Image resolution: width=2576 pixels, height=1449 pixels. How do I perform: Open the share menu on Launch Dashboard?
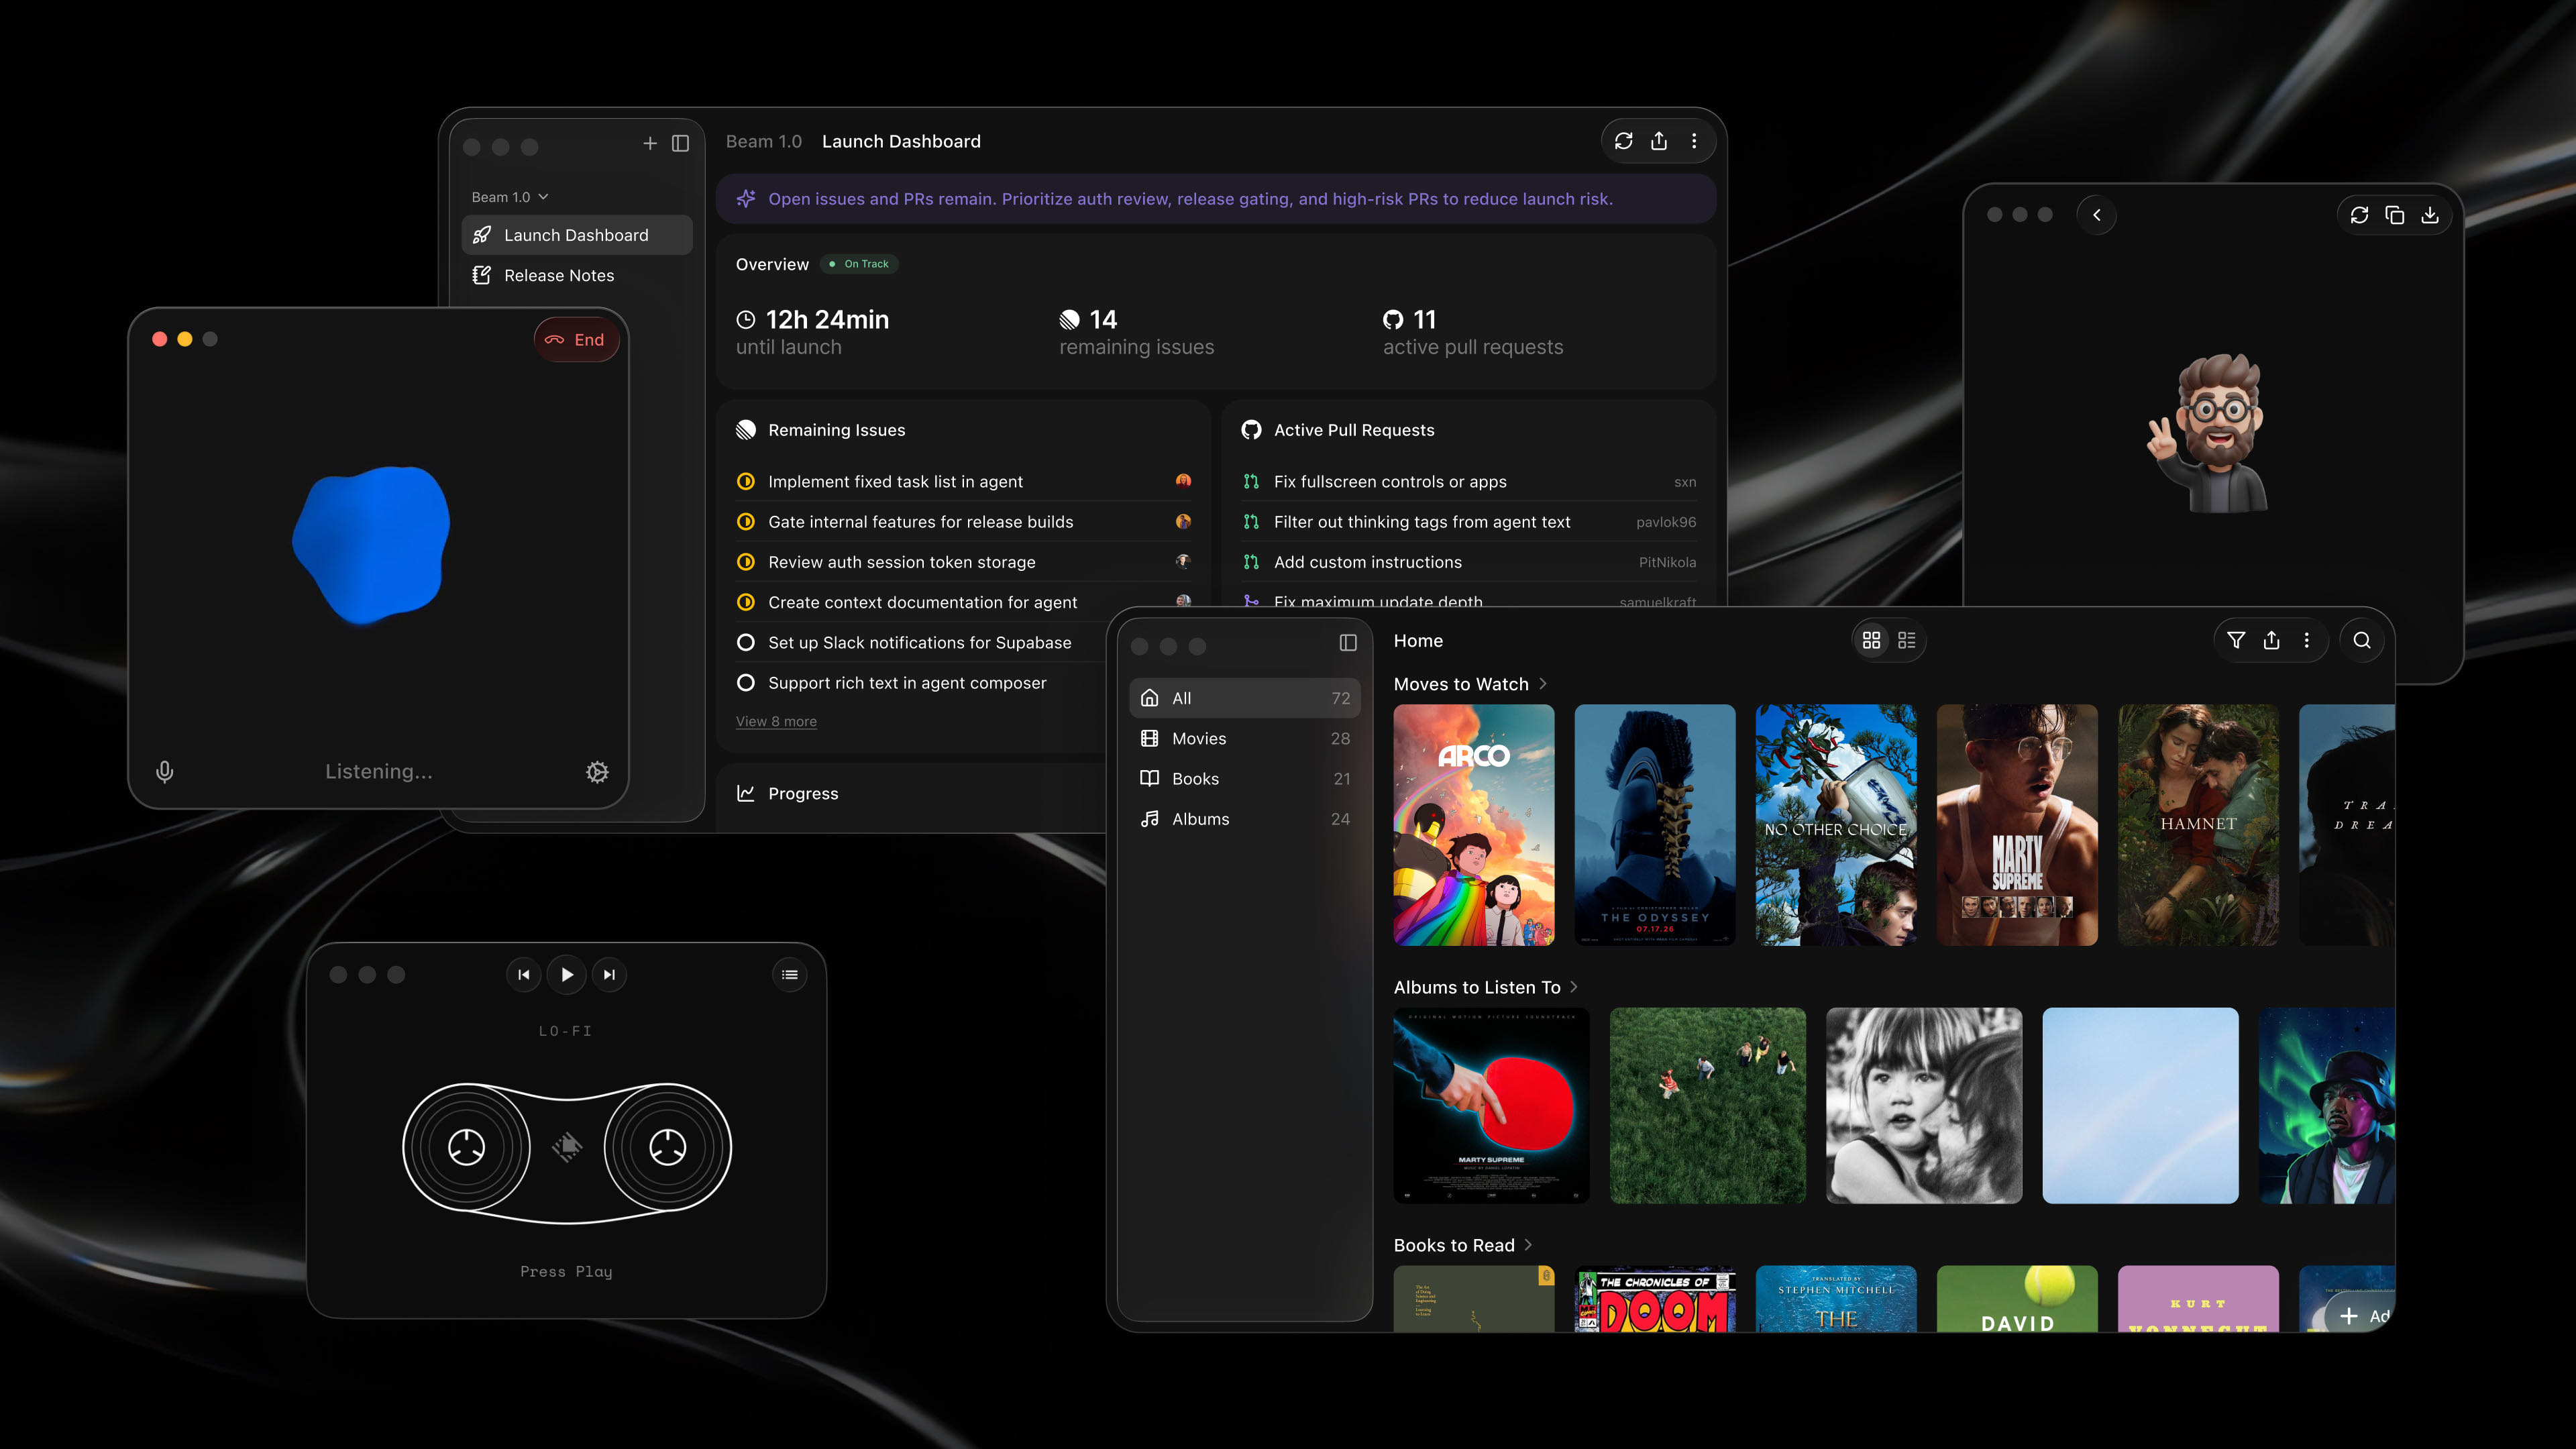pyautogui.click(x=1659, y=141)
